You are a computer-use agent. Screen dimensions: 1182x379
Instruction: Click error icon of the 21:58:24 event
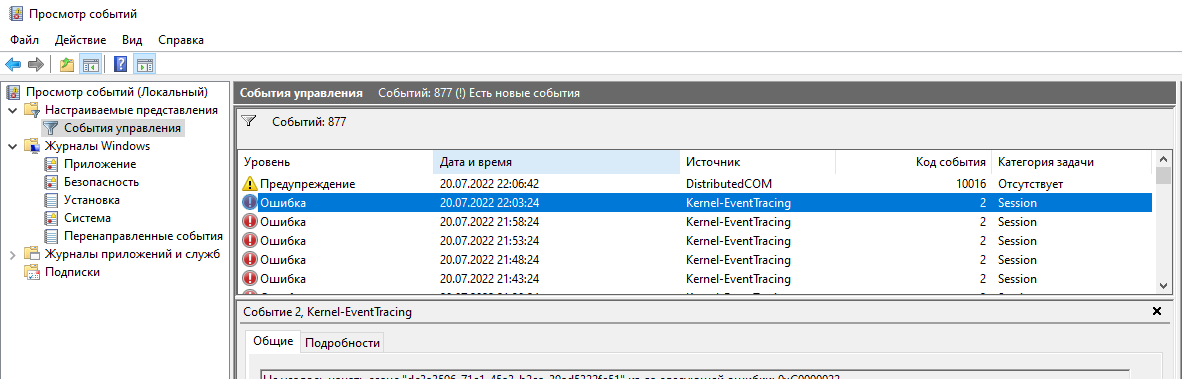[x=250, y=222]
